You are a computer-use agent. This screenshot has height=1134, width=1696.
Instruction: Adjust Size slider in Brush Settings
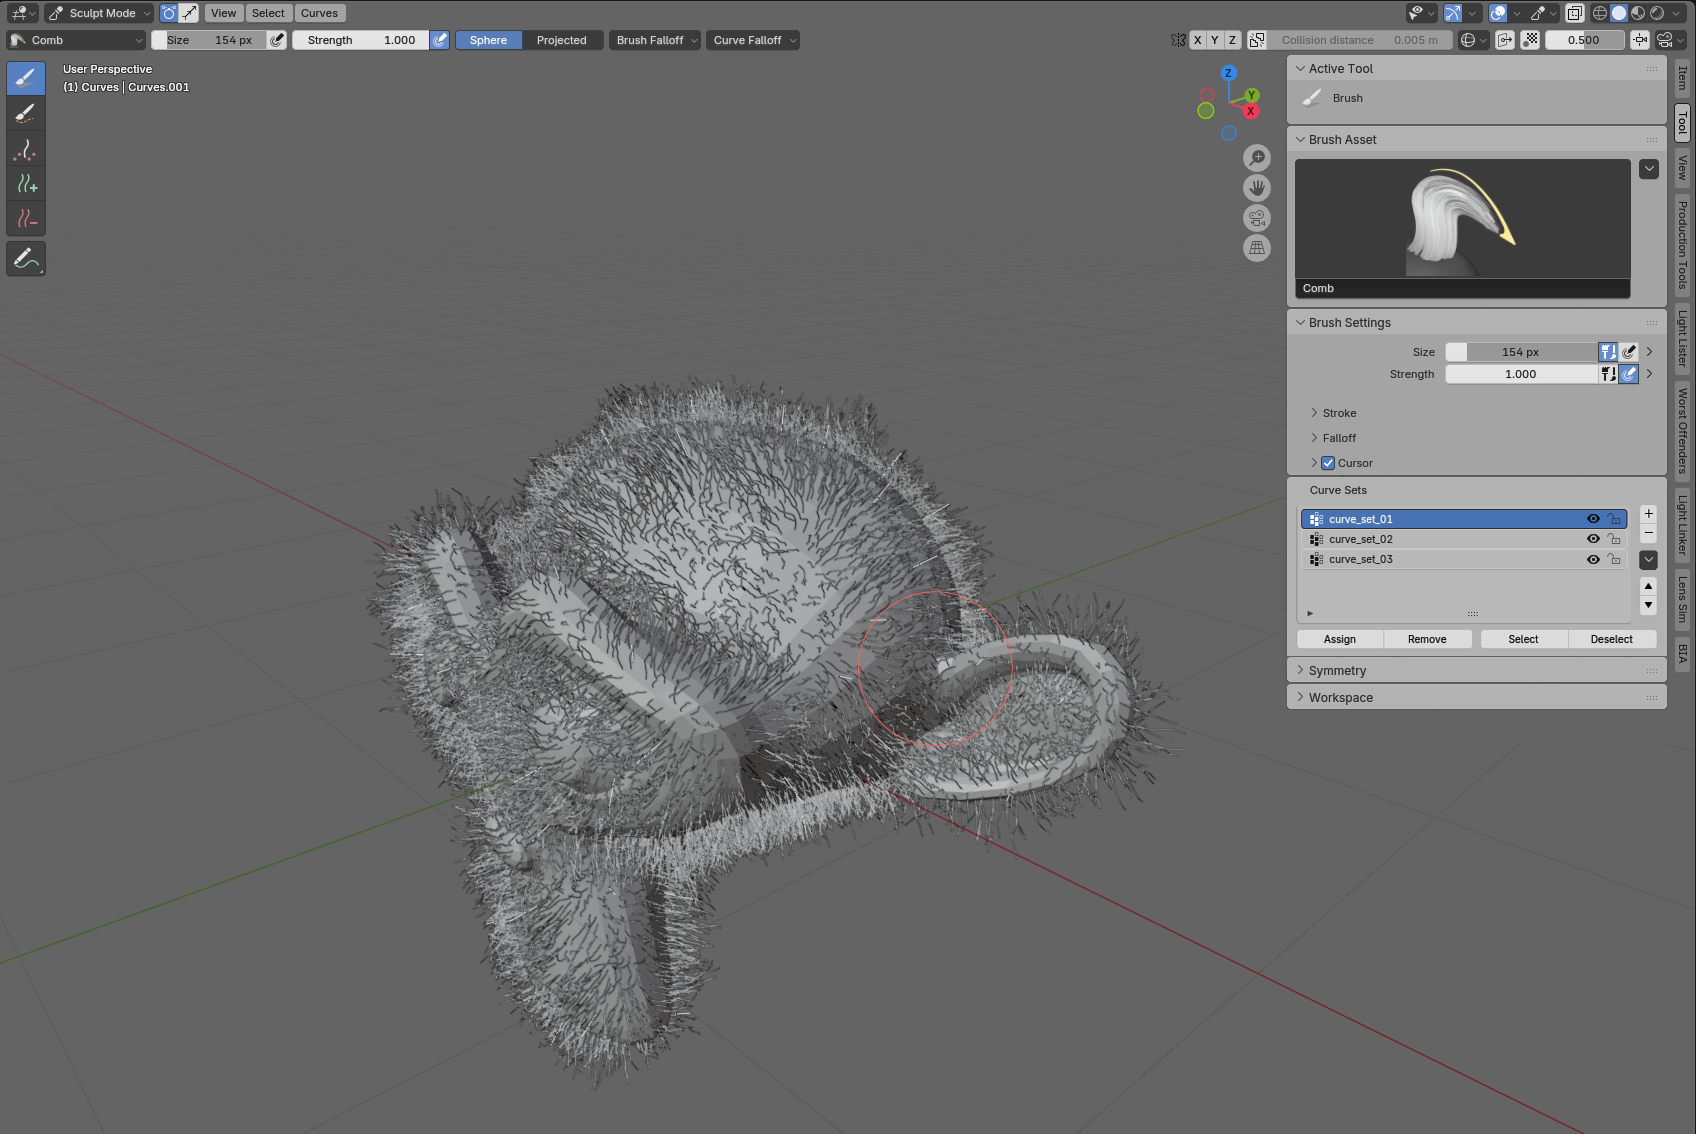point(1521,352)
